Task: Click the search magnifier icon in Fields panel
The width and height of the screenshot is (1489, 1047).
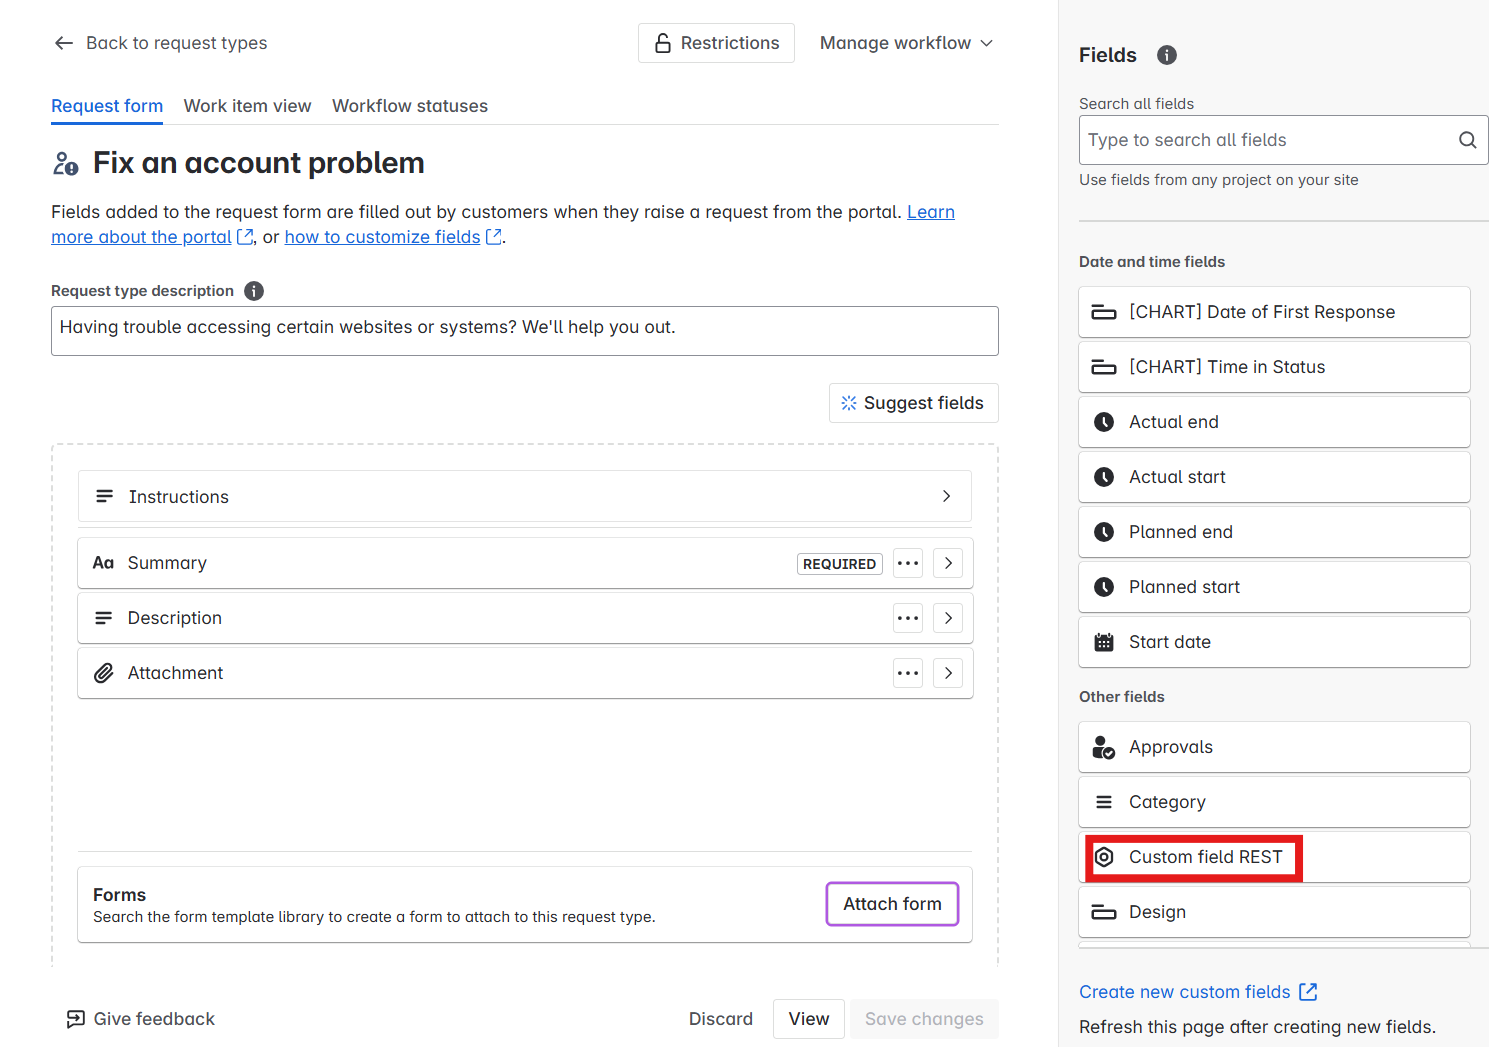Action: click(1466, 140)
